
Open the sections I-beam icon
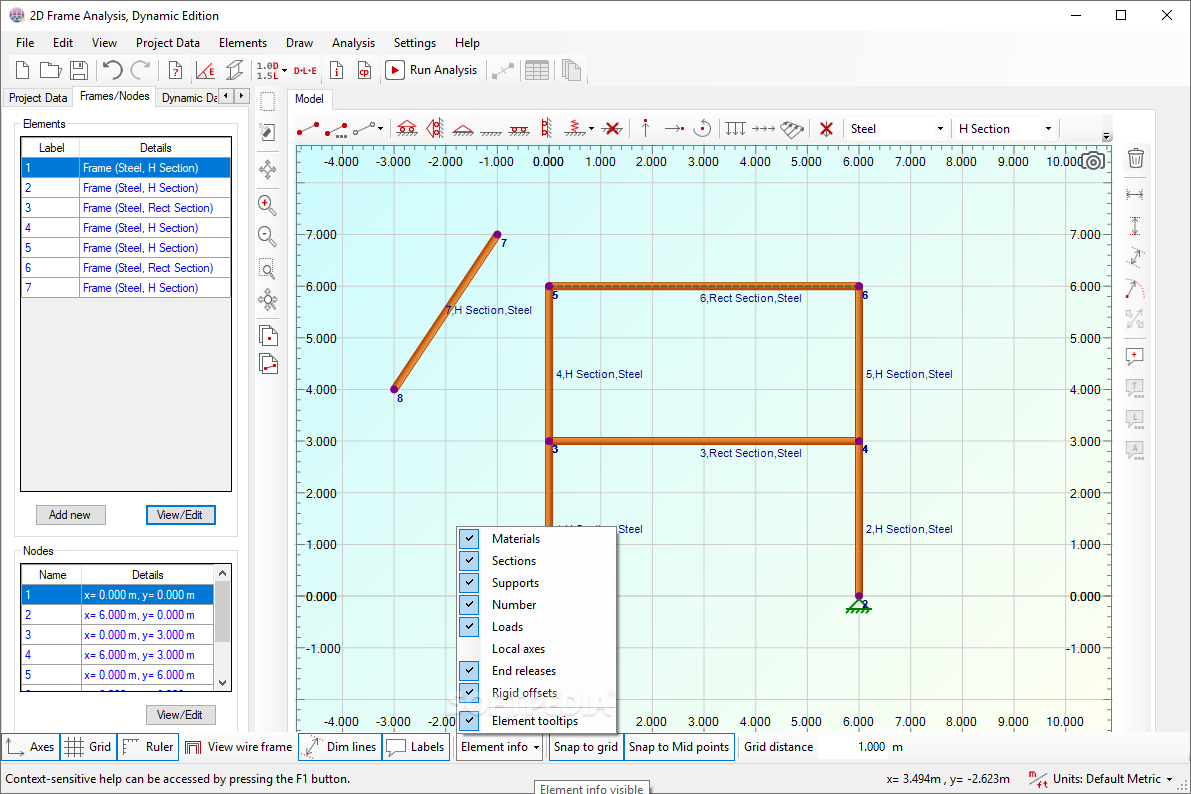pos(235,70)
